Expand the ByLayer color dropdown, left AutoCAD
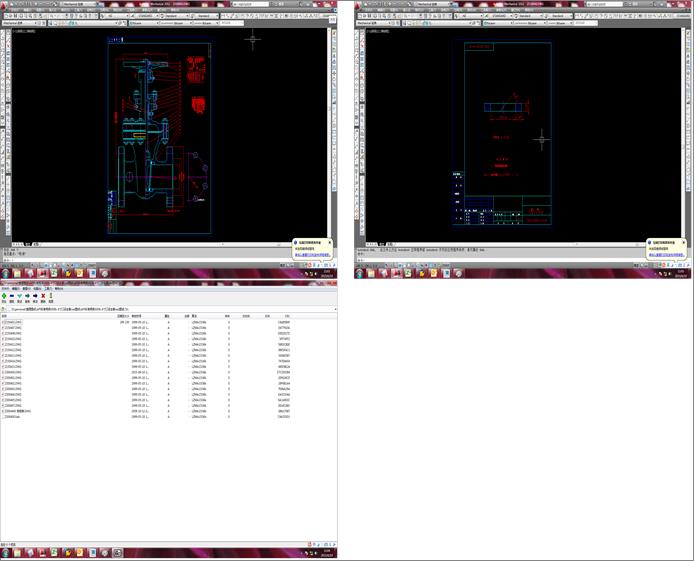 (156, 23)
